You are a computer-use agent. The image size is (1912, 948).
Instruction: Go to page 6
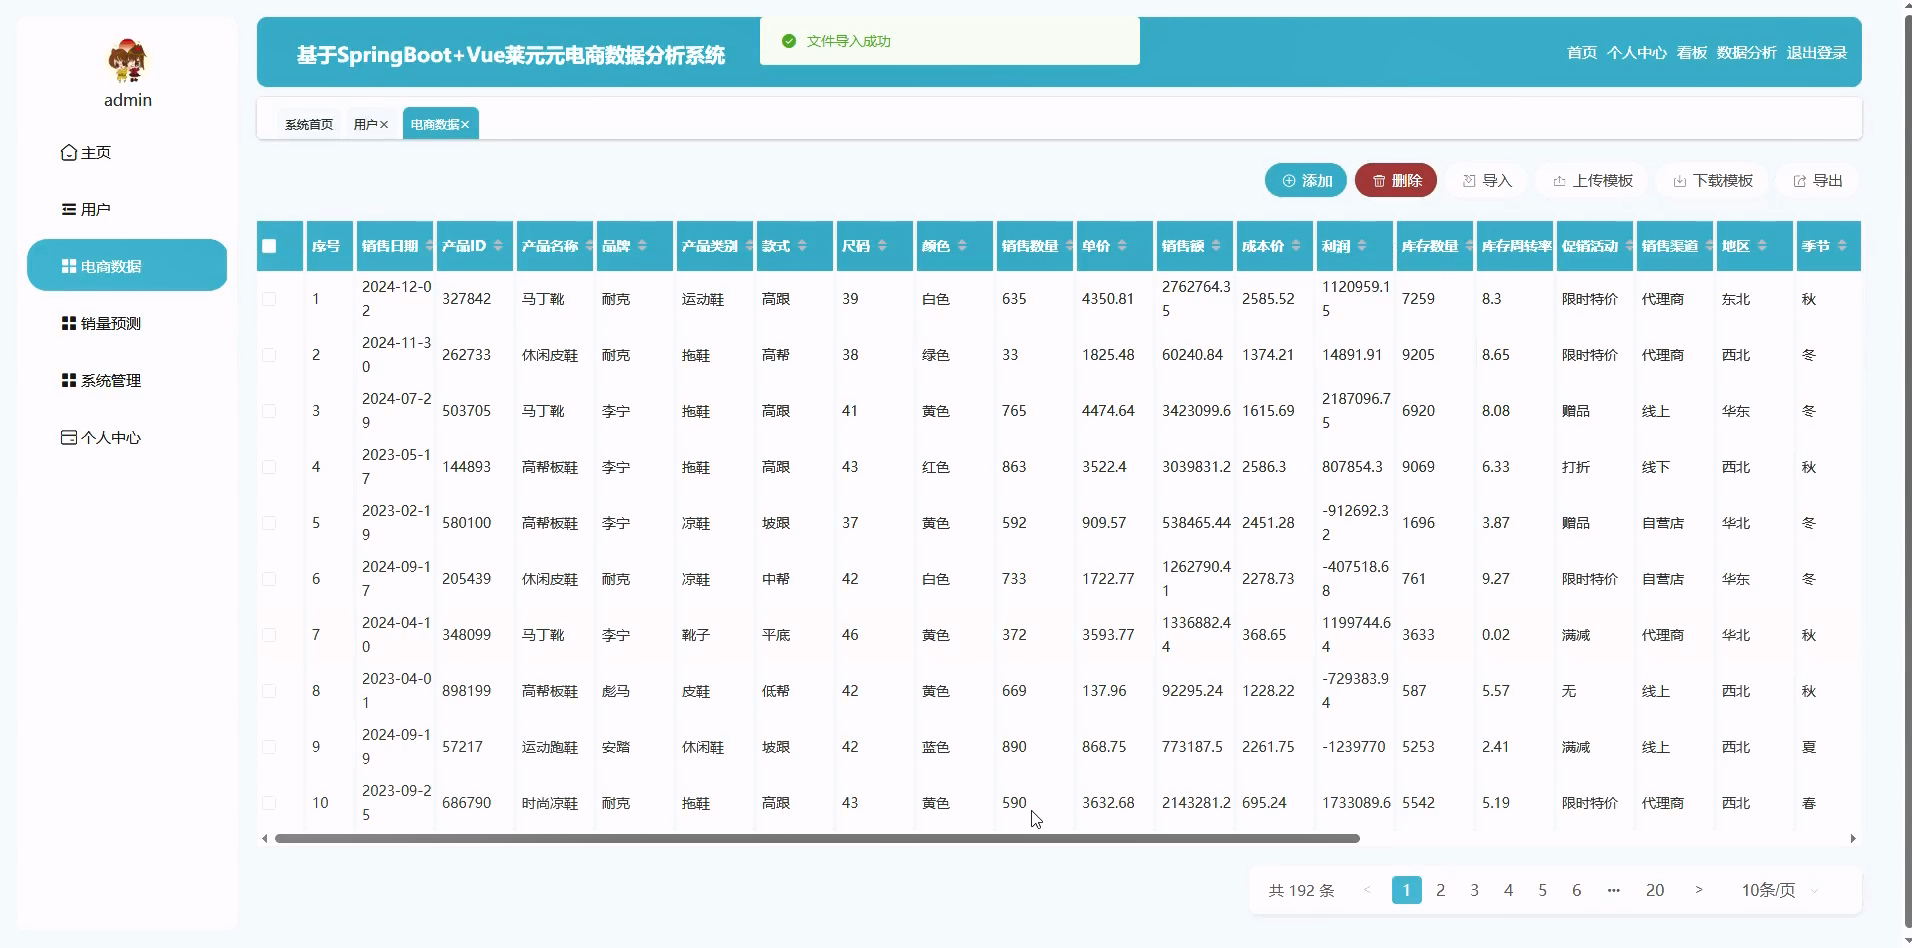[x=1576, y=890]
